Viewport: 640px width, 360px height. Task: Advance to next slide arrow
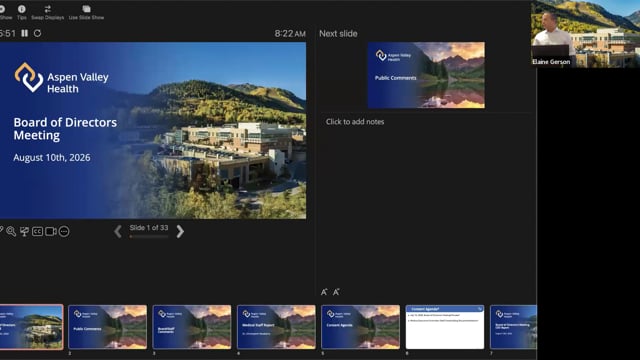click(180, 231)
